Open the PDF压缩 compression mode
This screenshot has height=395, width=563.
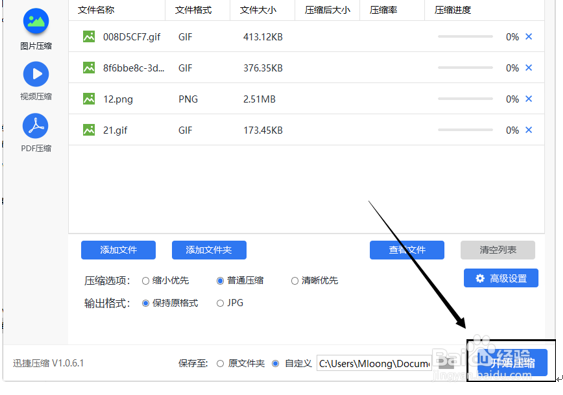pos(36,133)
